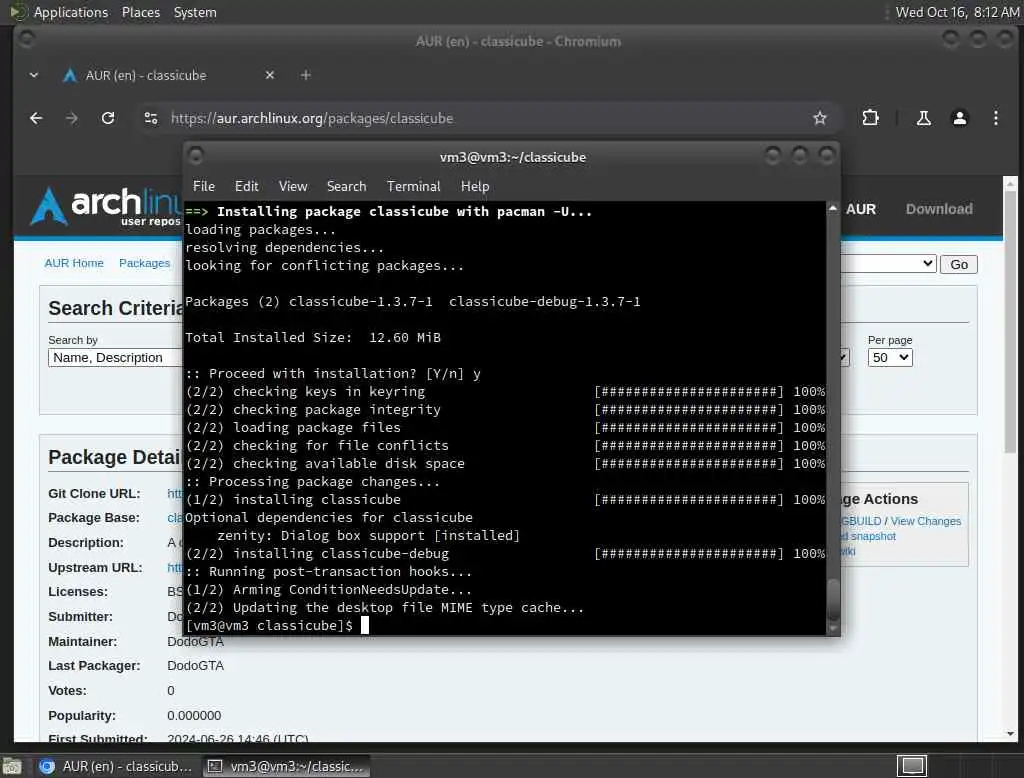The image size is (1024, 778).
Task: Open the Terminal menu in terminal
Action: tap(413, 186)
